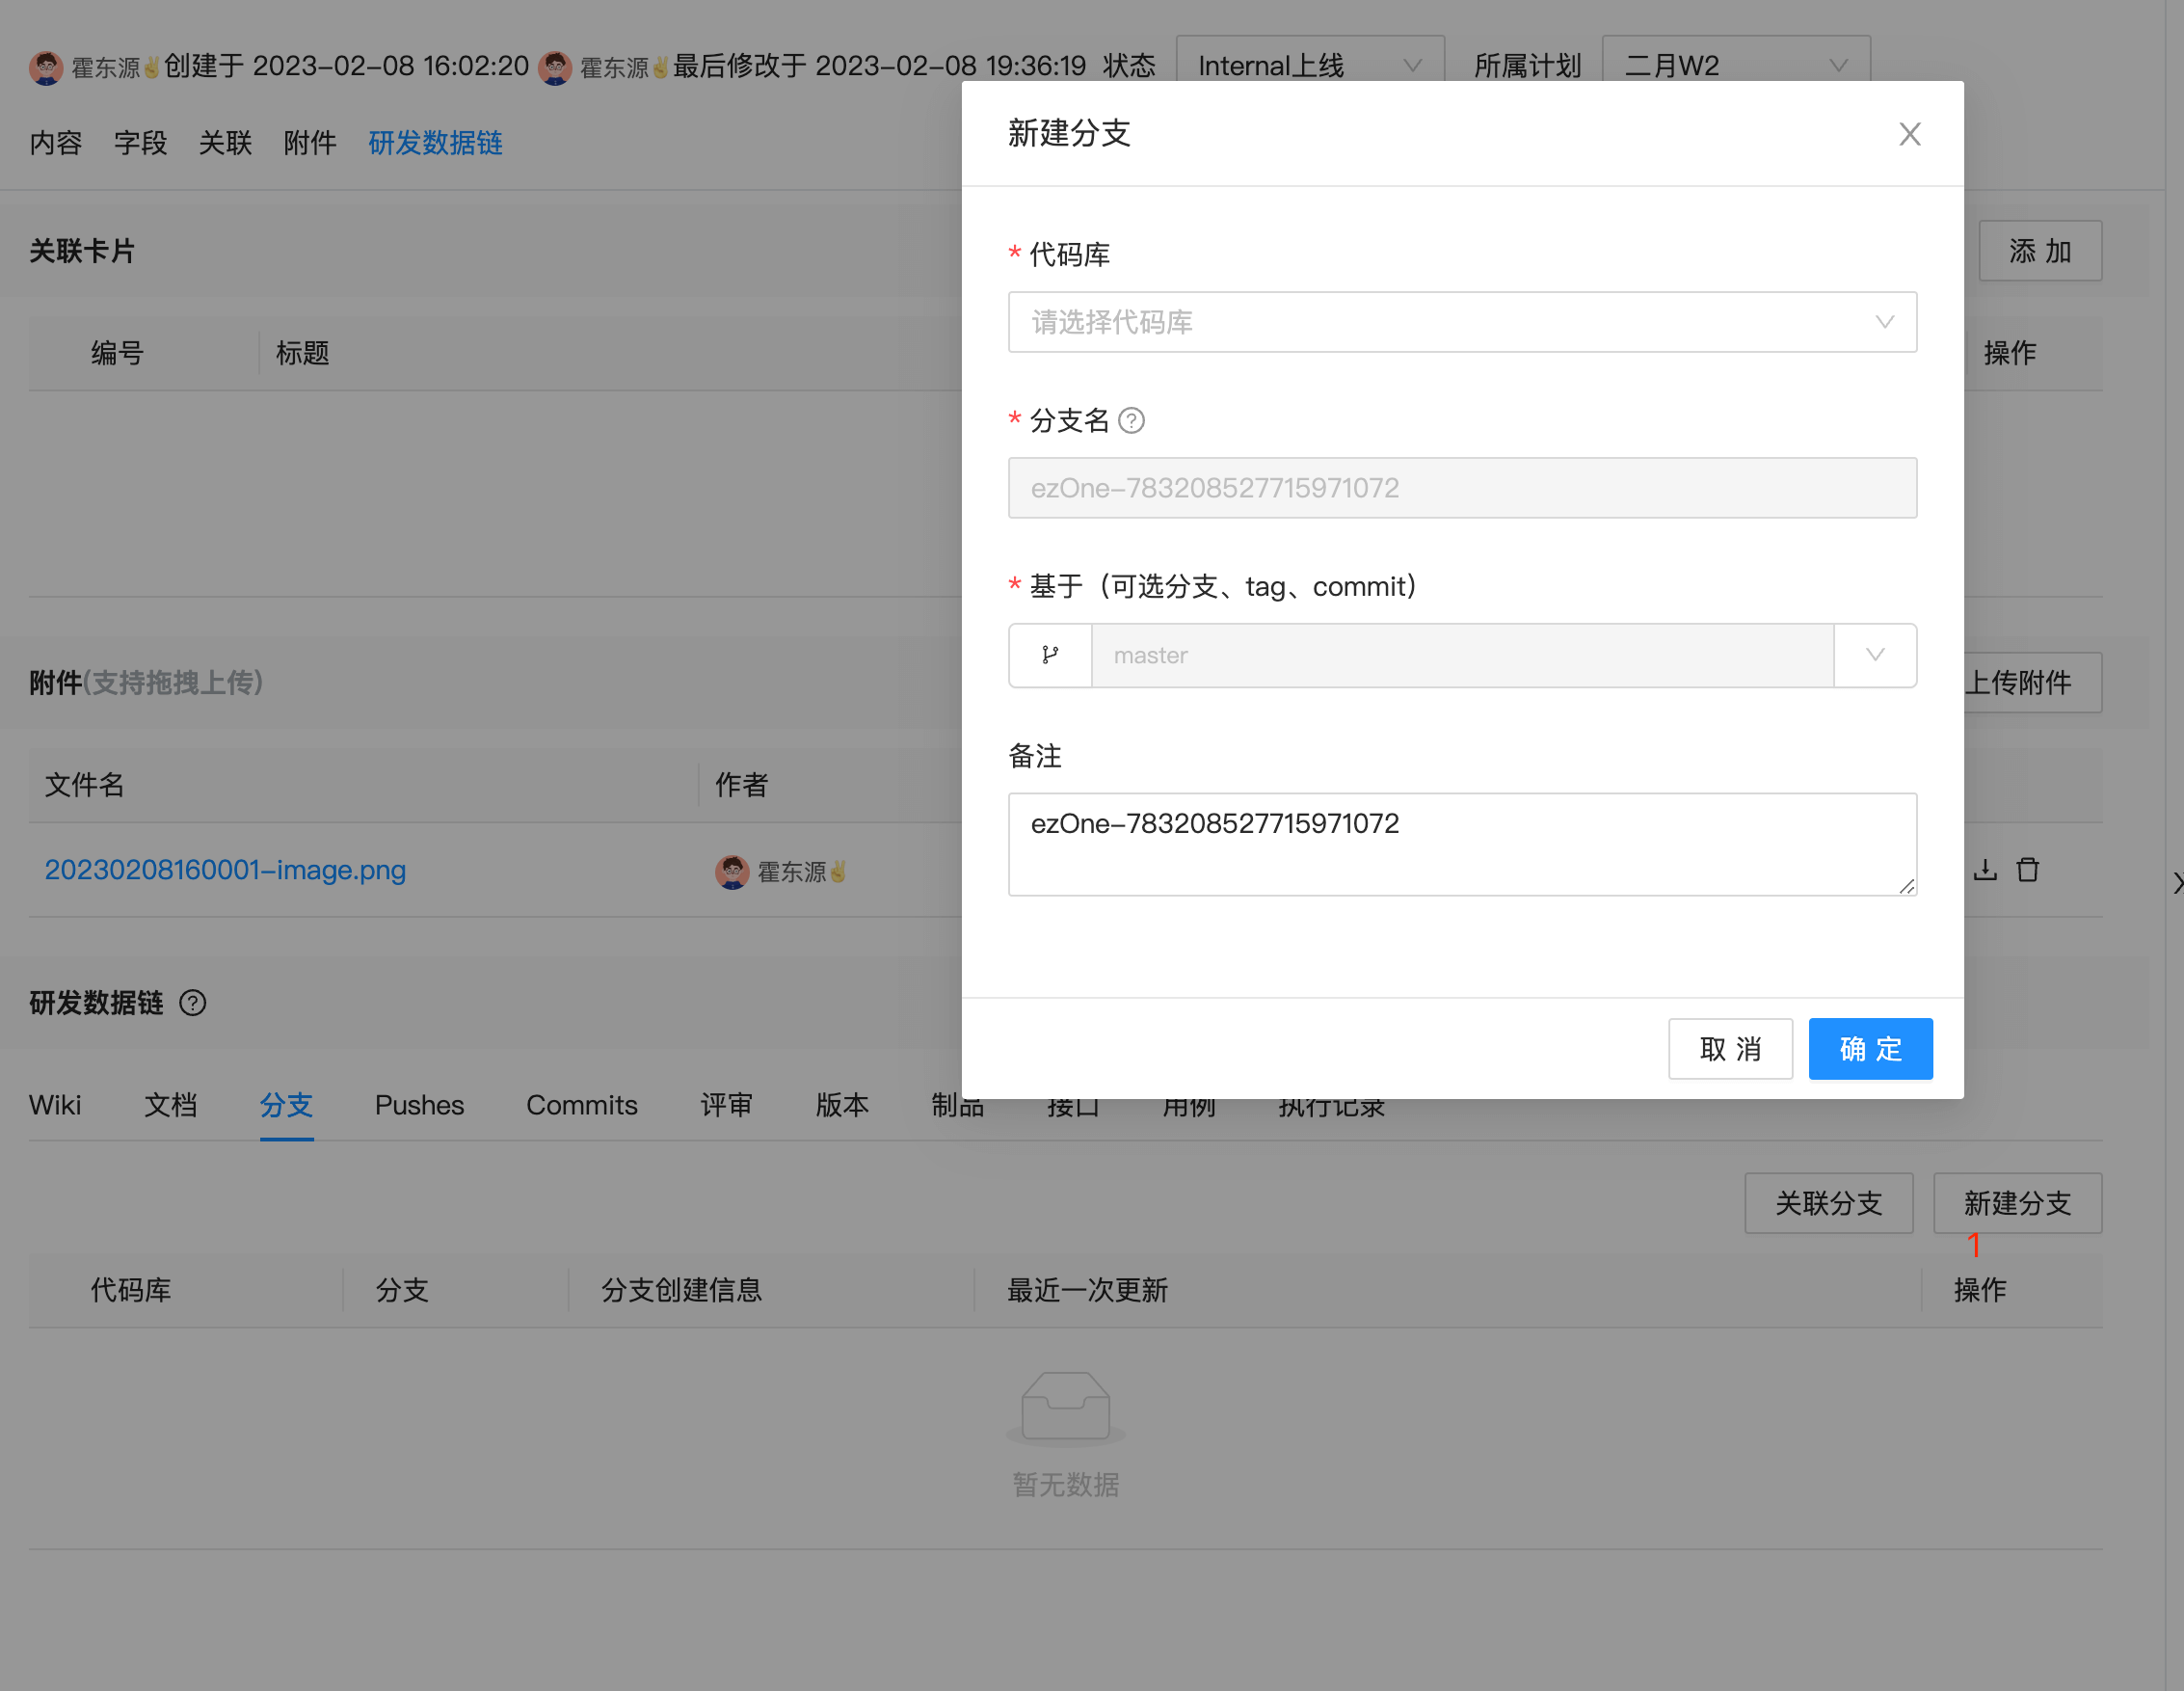Switch to the Commits tab
This screenshot has width=2184, height=1691.
click(581, 1105)
